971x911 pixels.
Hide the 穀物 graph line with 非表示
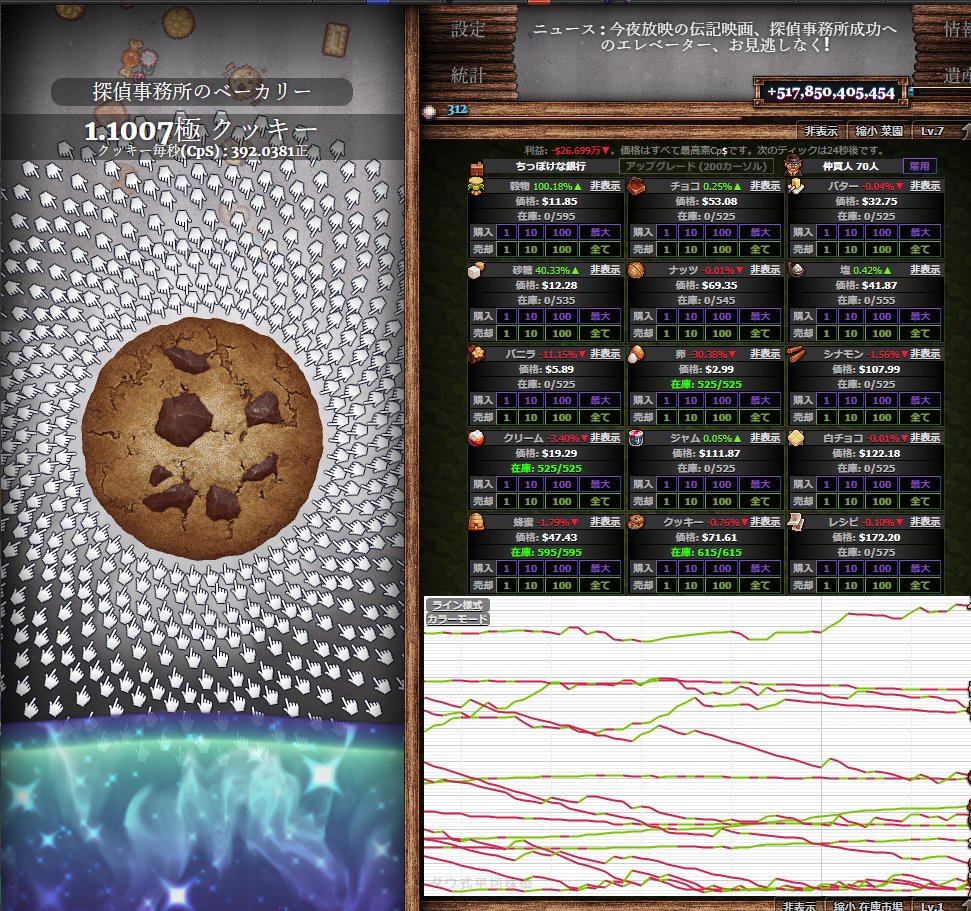coord(605,186)
